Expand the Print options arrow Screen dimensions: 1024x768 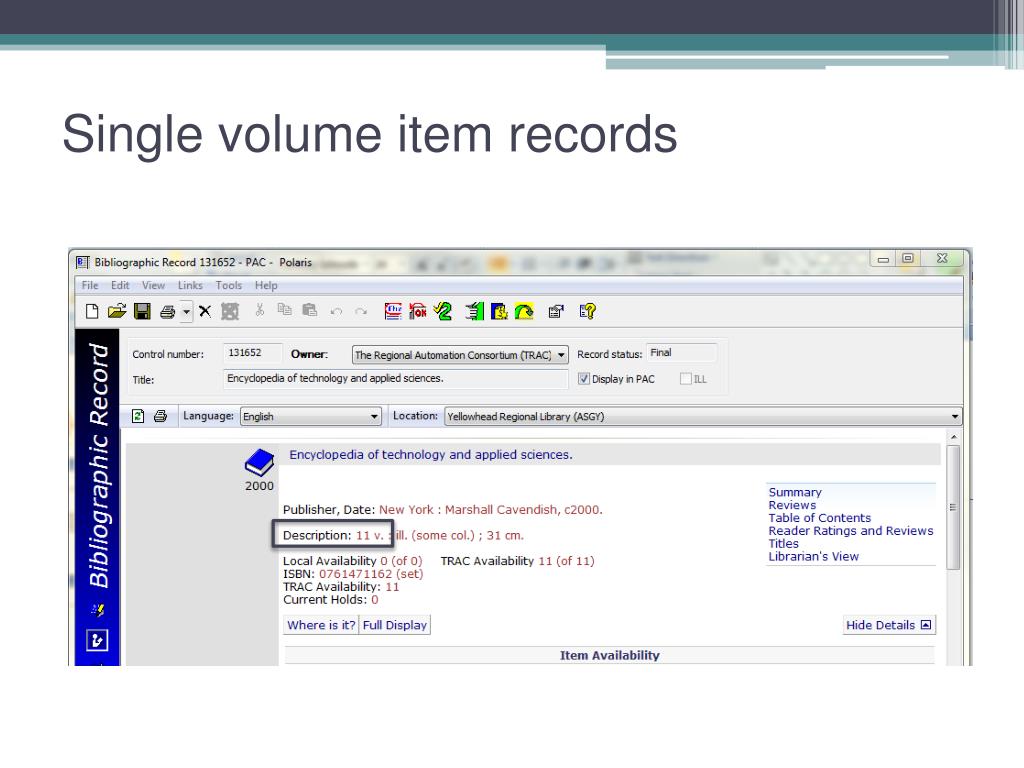(x=186, y=312)
